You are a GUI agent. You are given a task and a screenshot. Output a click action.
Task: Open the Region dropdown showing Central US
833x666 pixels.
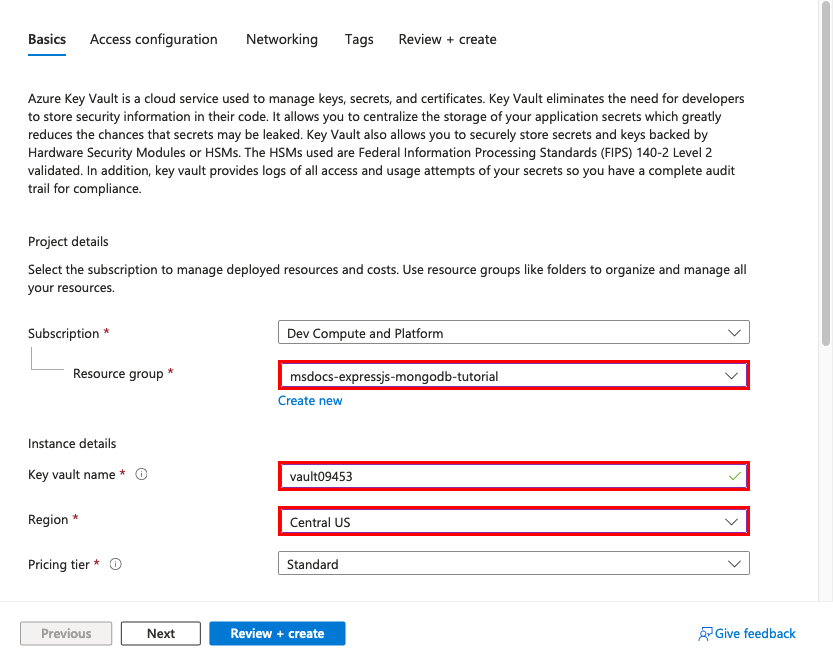[513, 522]
